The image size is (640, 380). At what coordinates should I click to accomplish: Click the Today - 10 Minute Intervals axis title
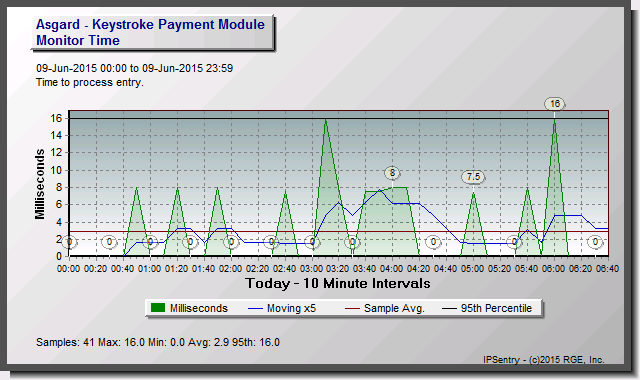click(x=338, y=283)
